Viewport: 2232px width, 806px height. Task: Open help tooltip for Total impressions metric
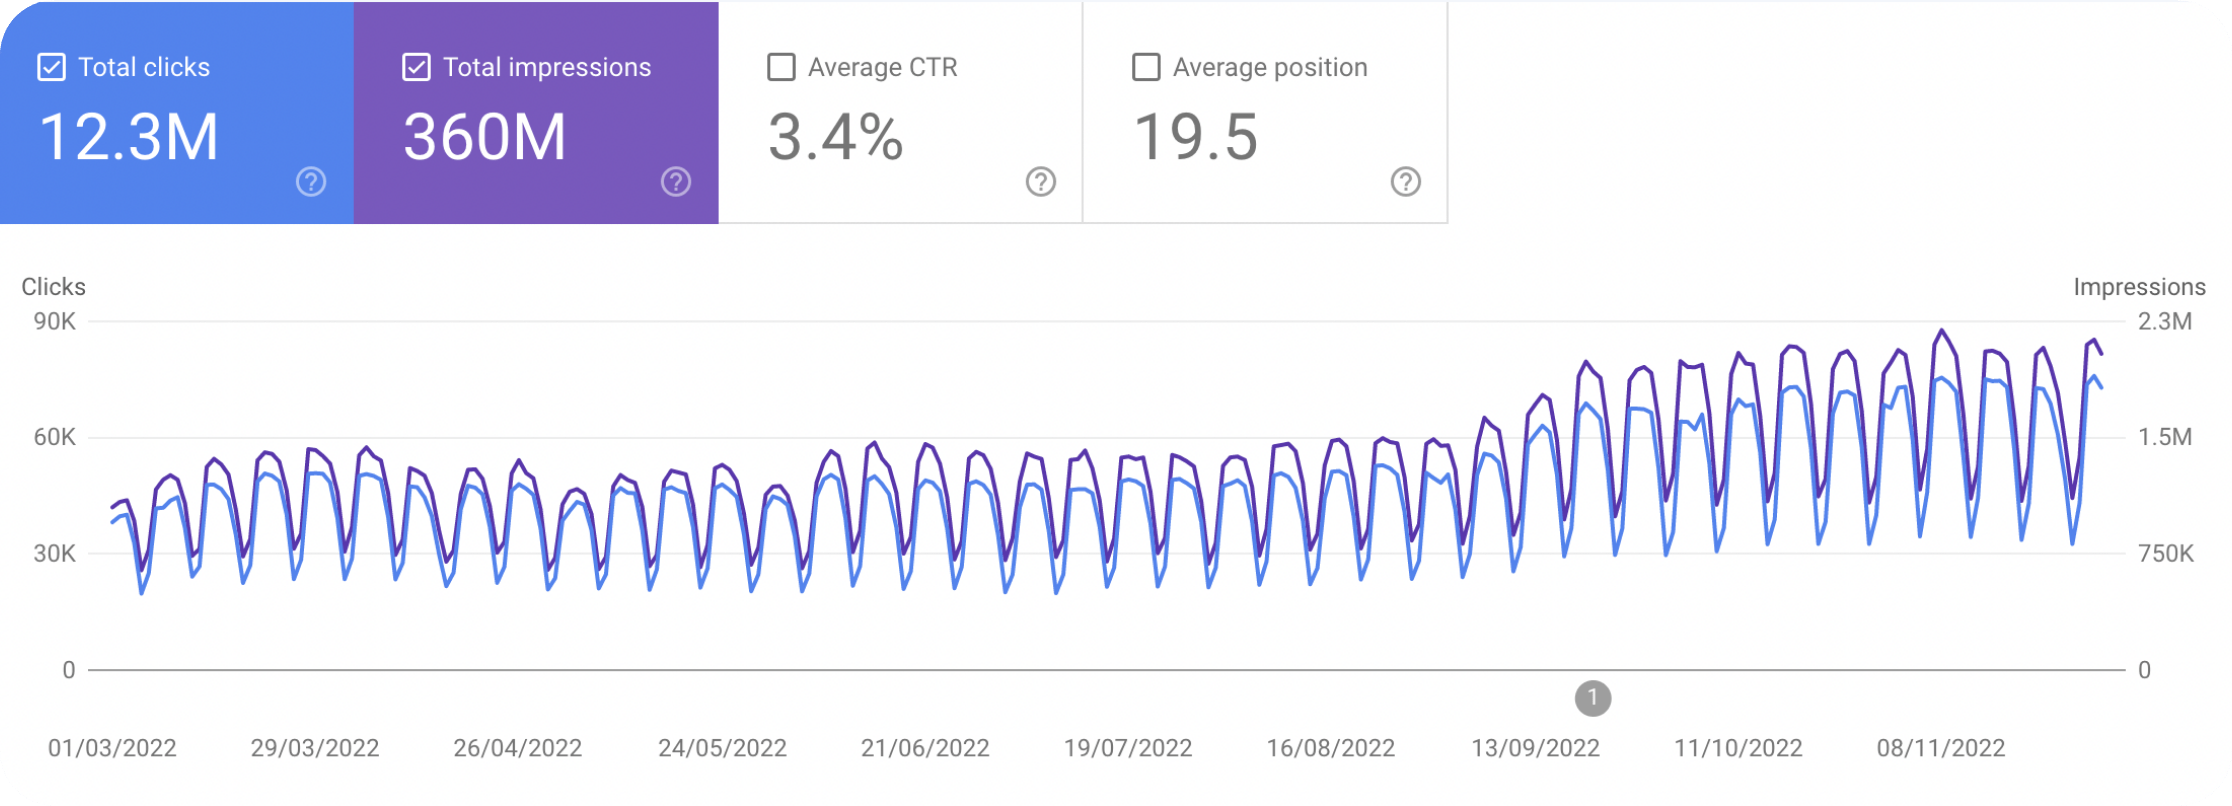click(675, 183)
